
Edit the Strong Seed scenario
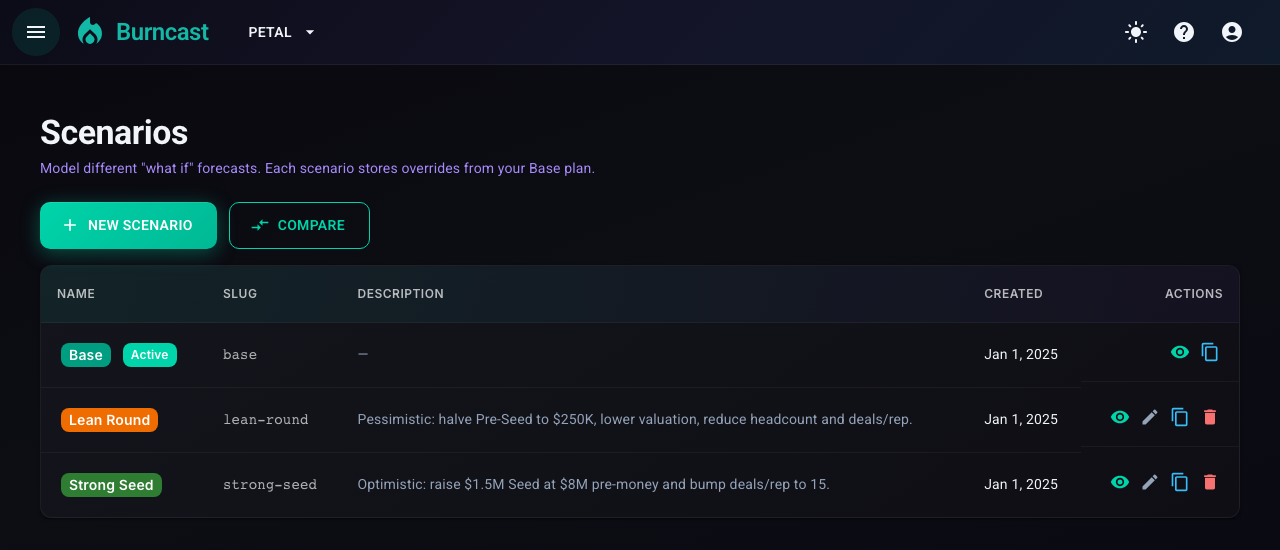click(x=1150, y=482)
